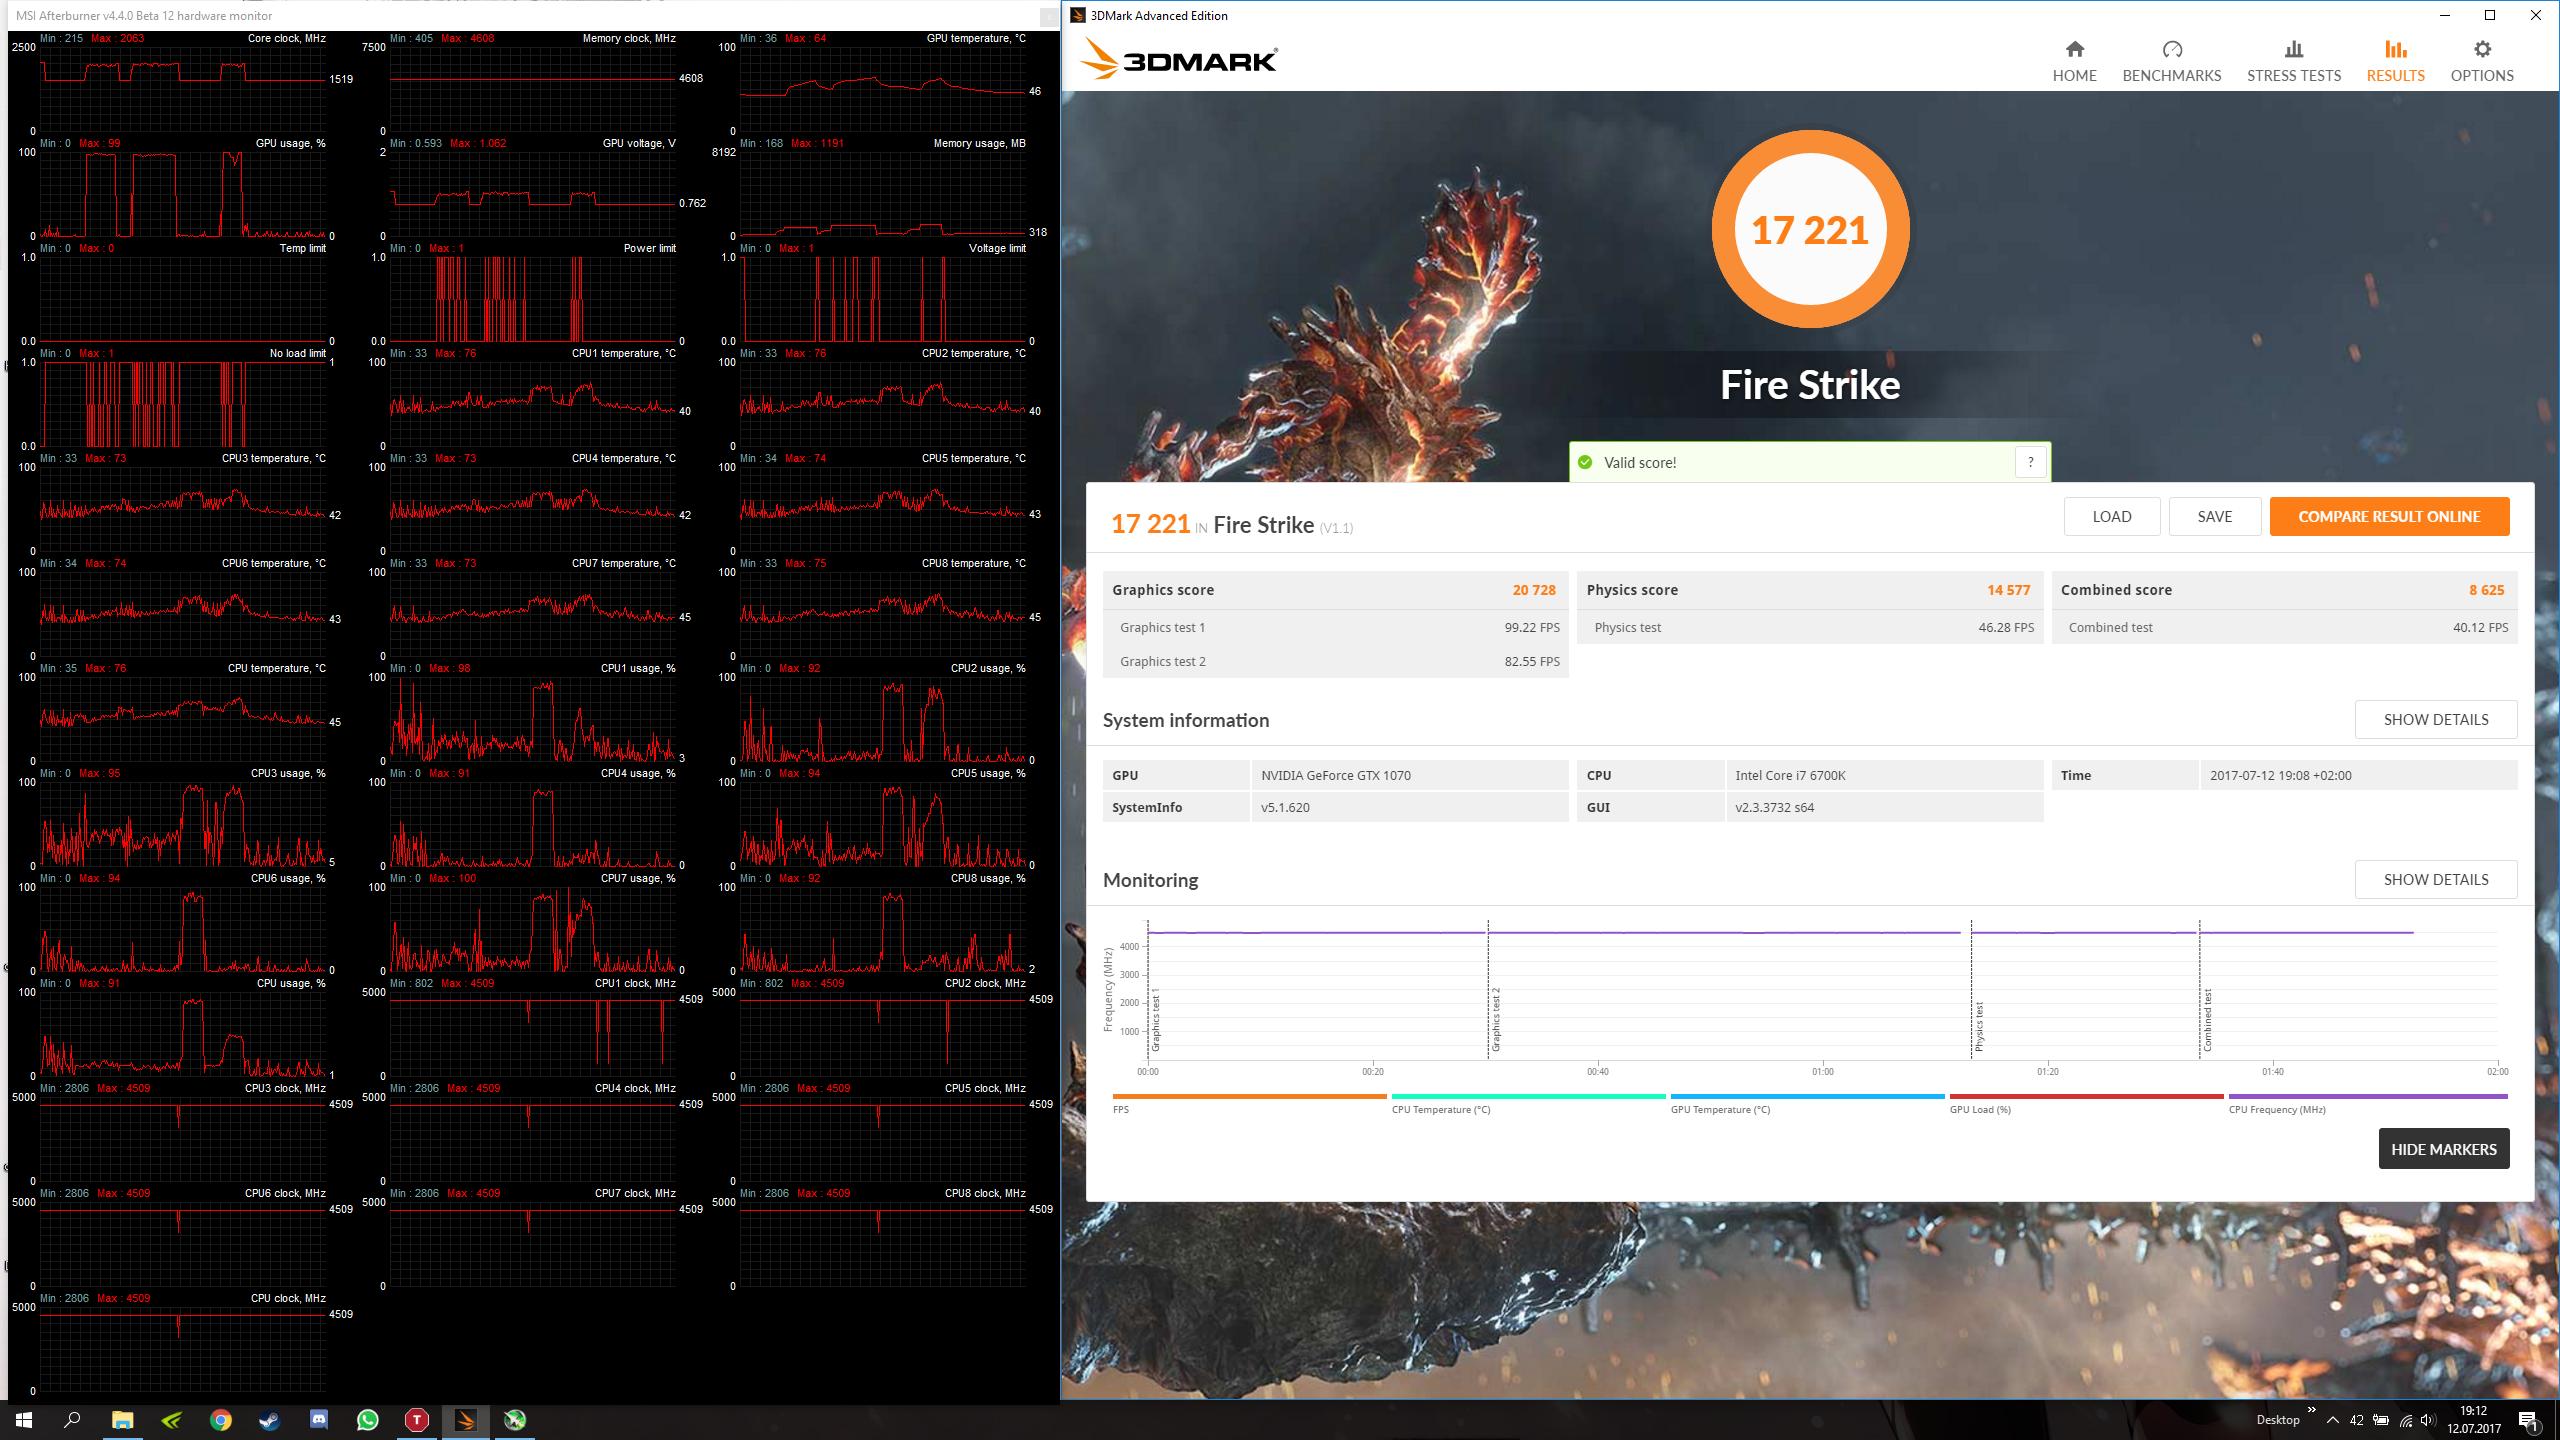Image resolution: width=2560 pixels, height=1440 pixels.
Task: Open the Stress Tests section
Action: click(x=2293, y=61)
